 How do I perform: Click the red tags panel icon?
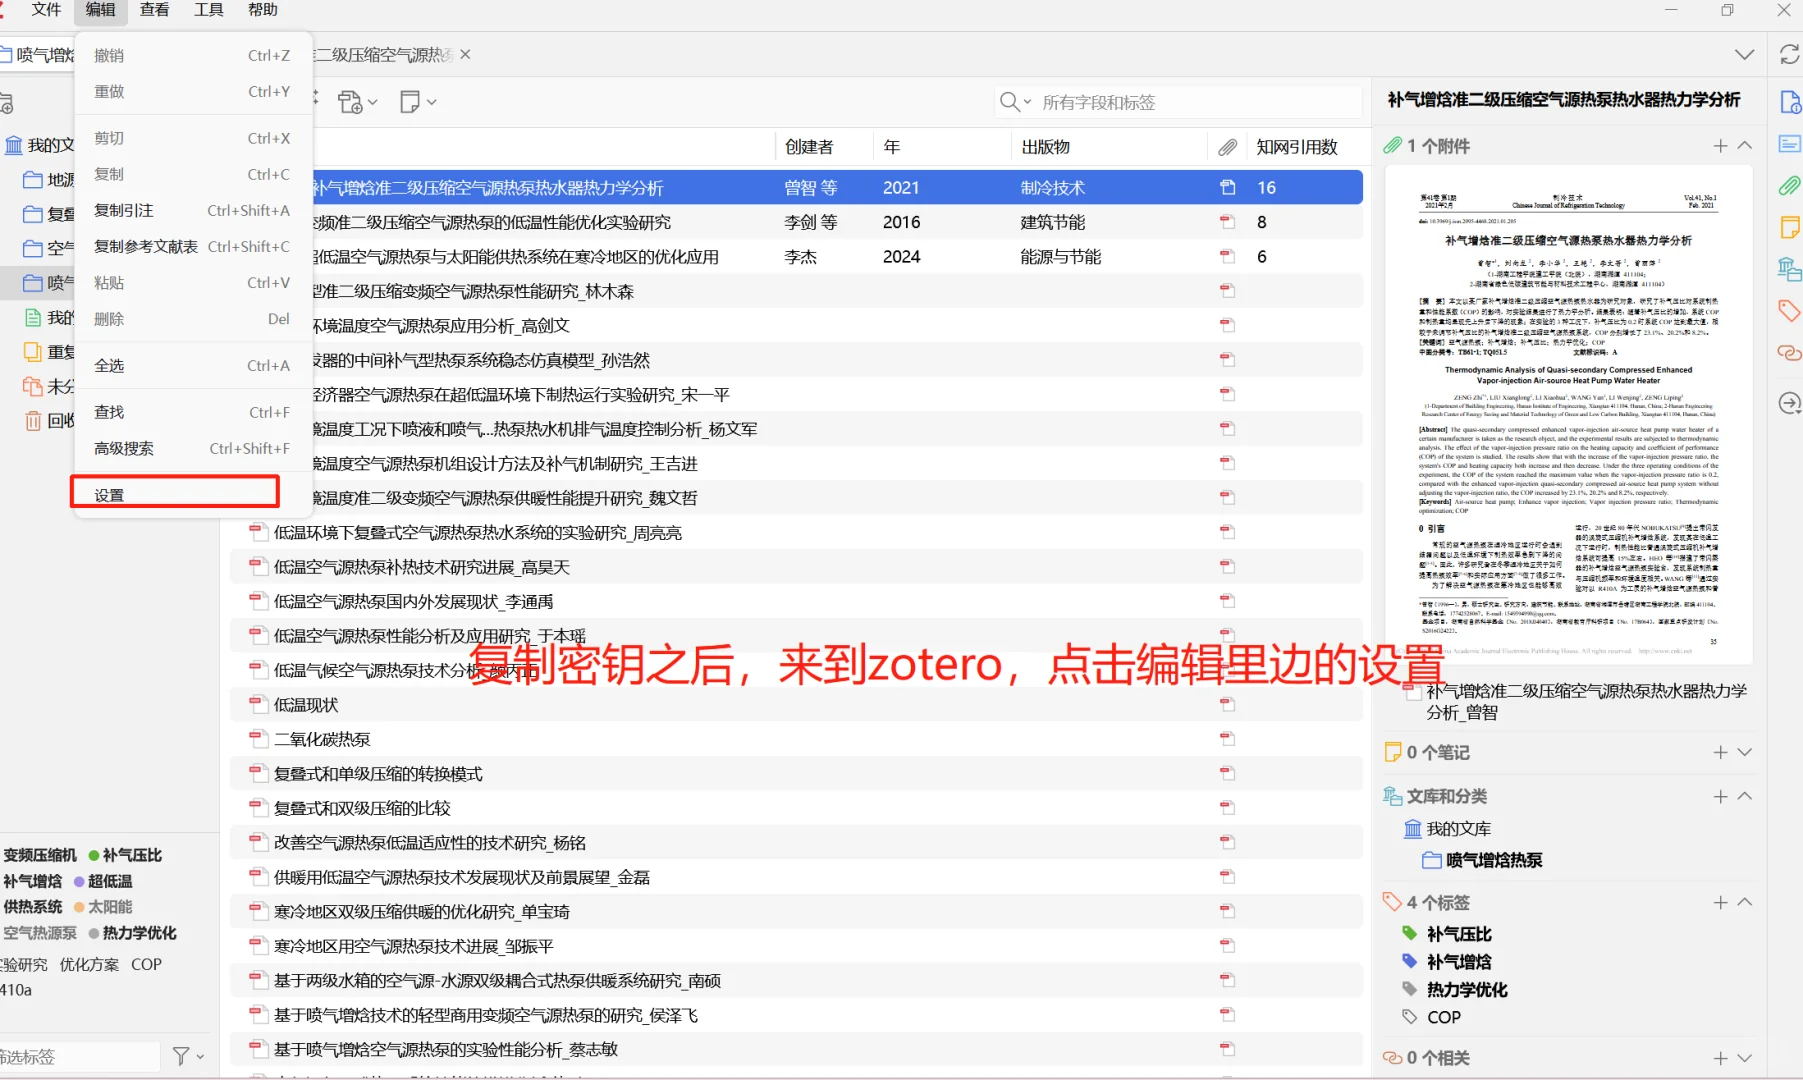tap(1789, 311)
